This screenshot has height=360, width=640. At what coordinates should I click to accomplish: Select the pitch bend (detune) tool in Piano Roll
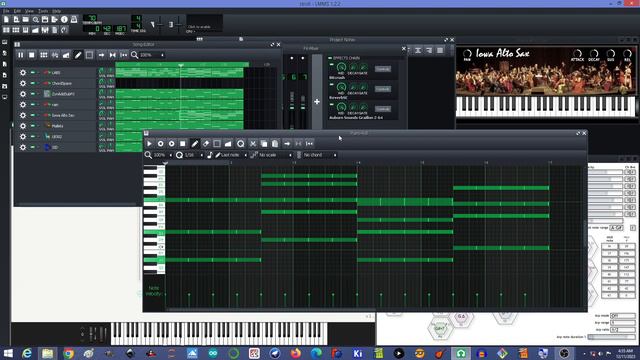(228, 144)
